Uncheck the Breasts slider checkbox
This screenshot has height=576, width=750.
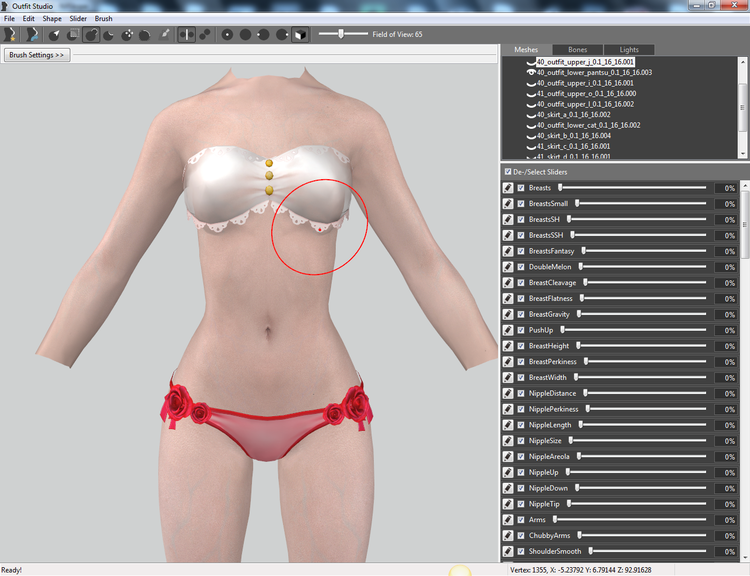pos(521,188)
